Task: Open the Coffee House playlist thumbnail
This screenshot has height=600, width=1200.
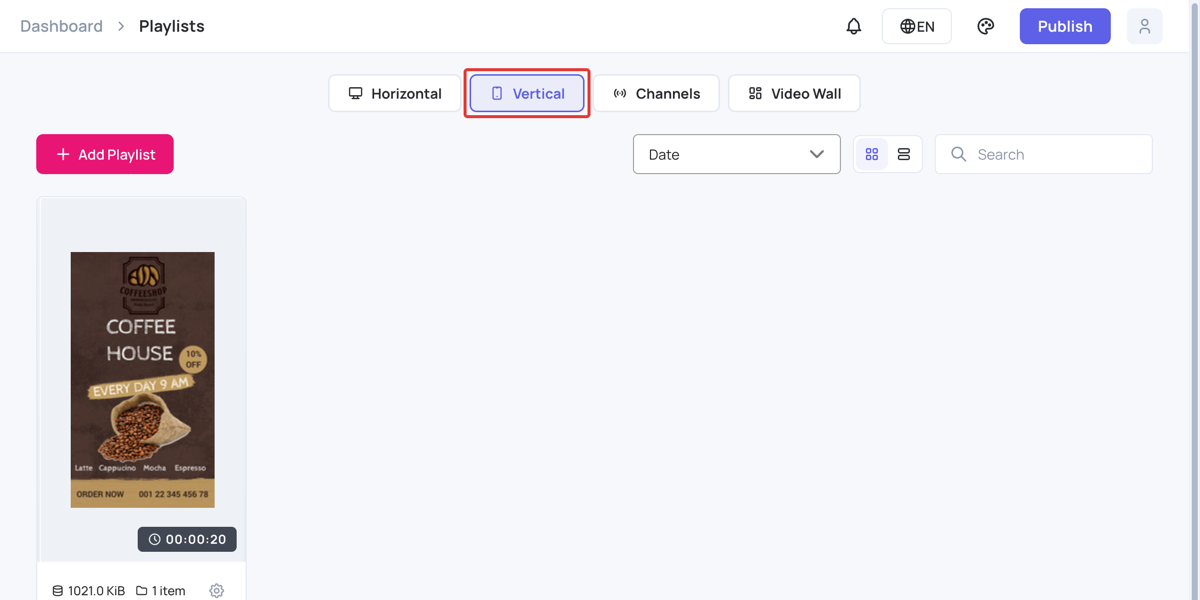Action: pos(142,380)
